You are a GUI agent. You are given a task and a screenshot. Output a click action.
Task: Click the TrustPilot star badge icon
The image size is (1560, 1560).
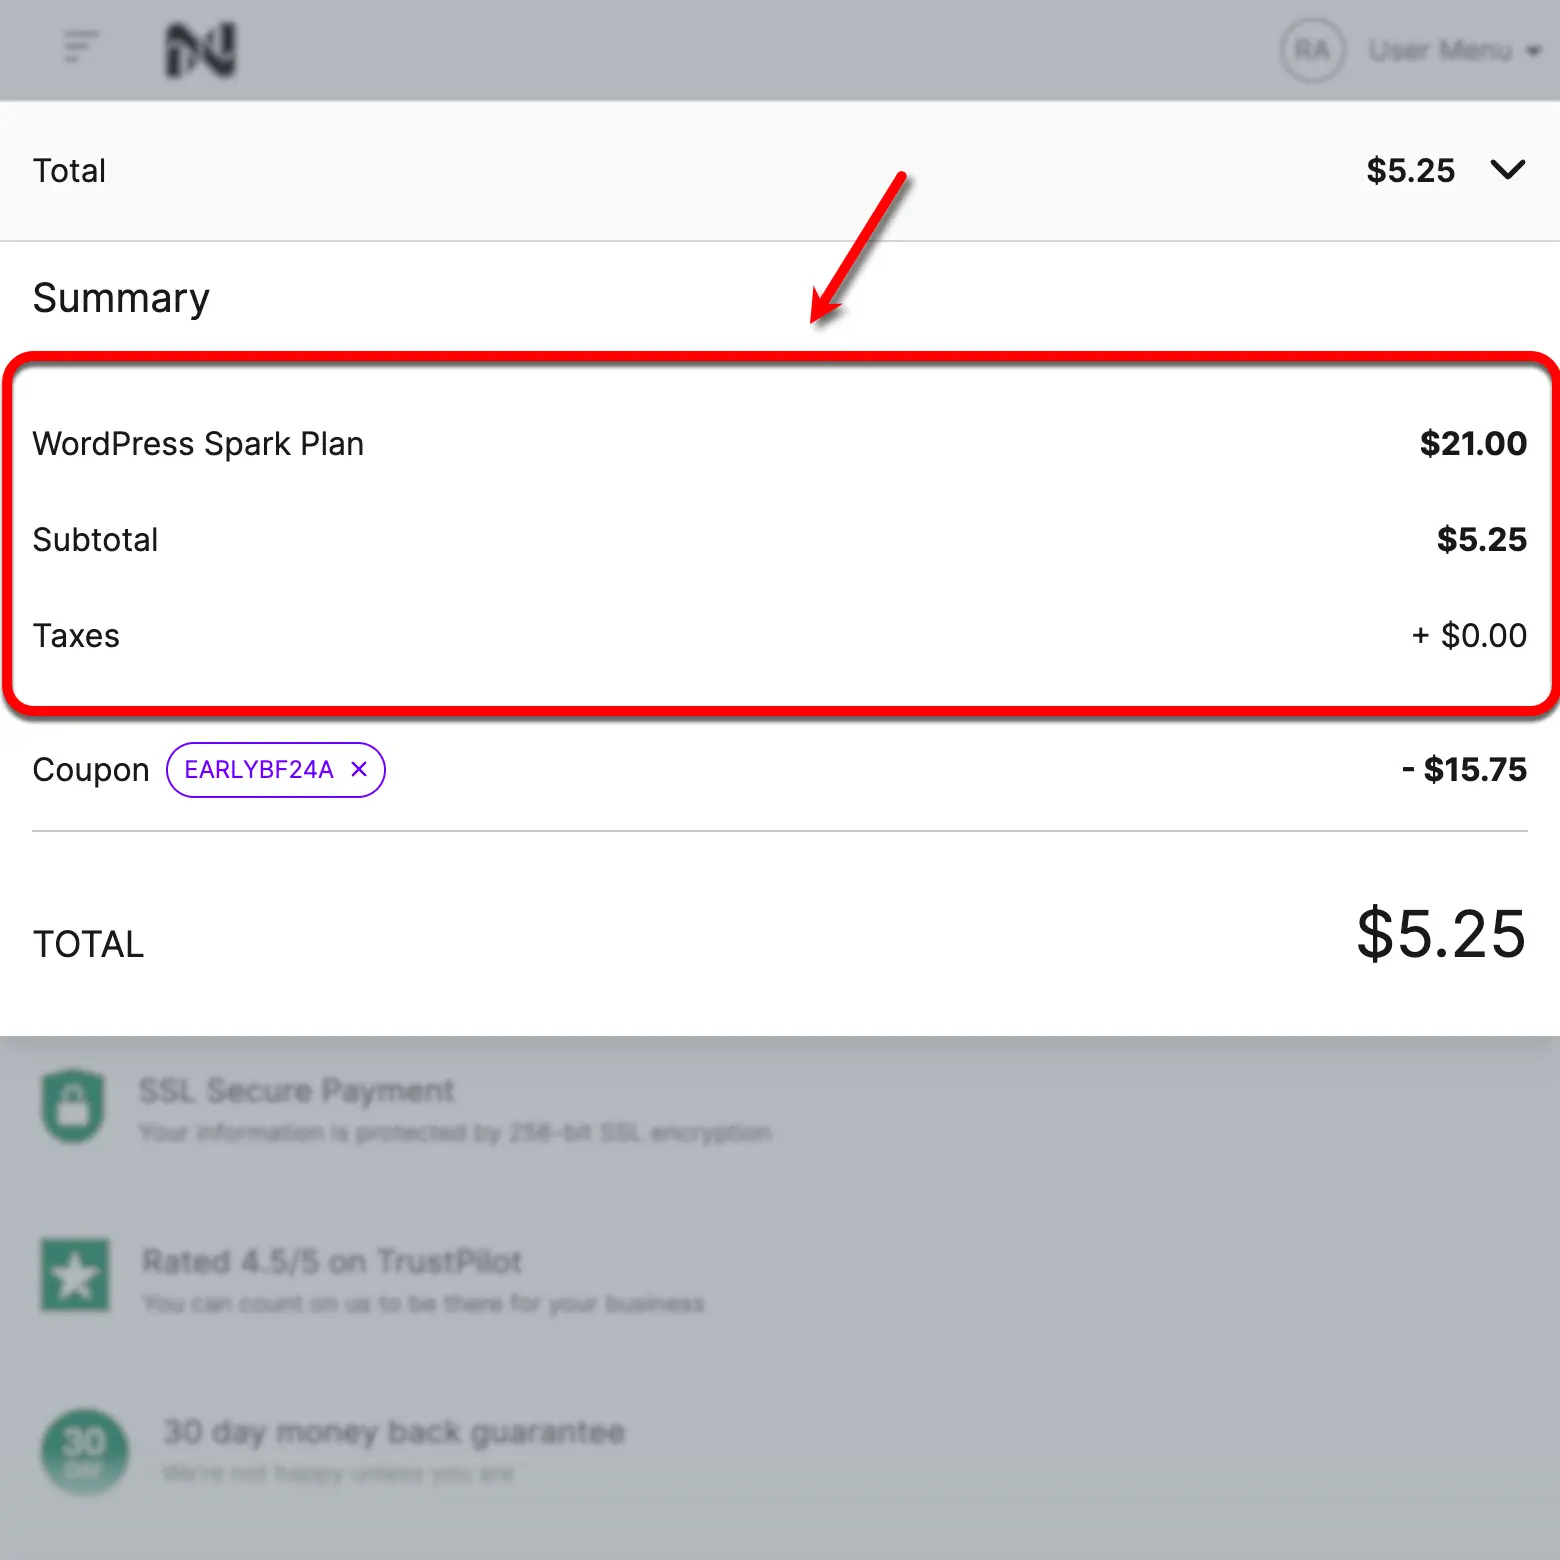pyautogui.click(x=74, y=1275)
